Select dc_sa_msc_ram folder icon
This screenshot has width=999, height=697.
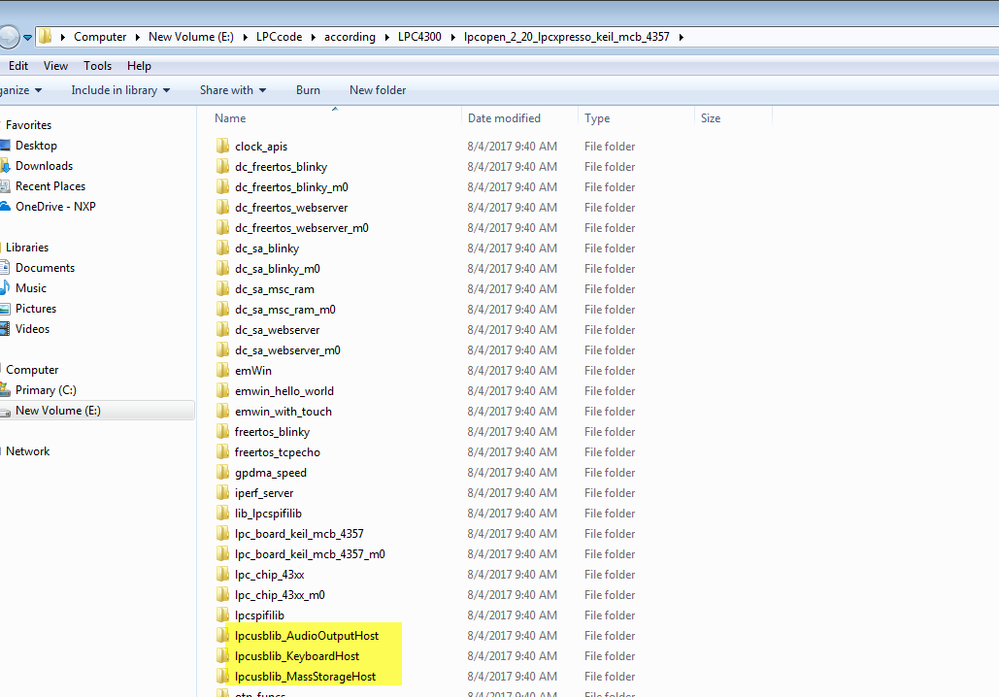[222, 289]
